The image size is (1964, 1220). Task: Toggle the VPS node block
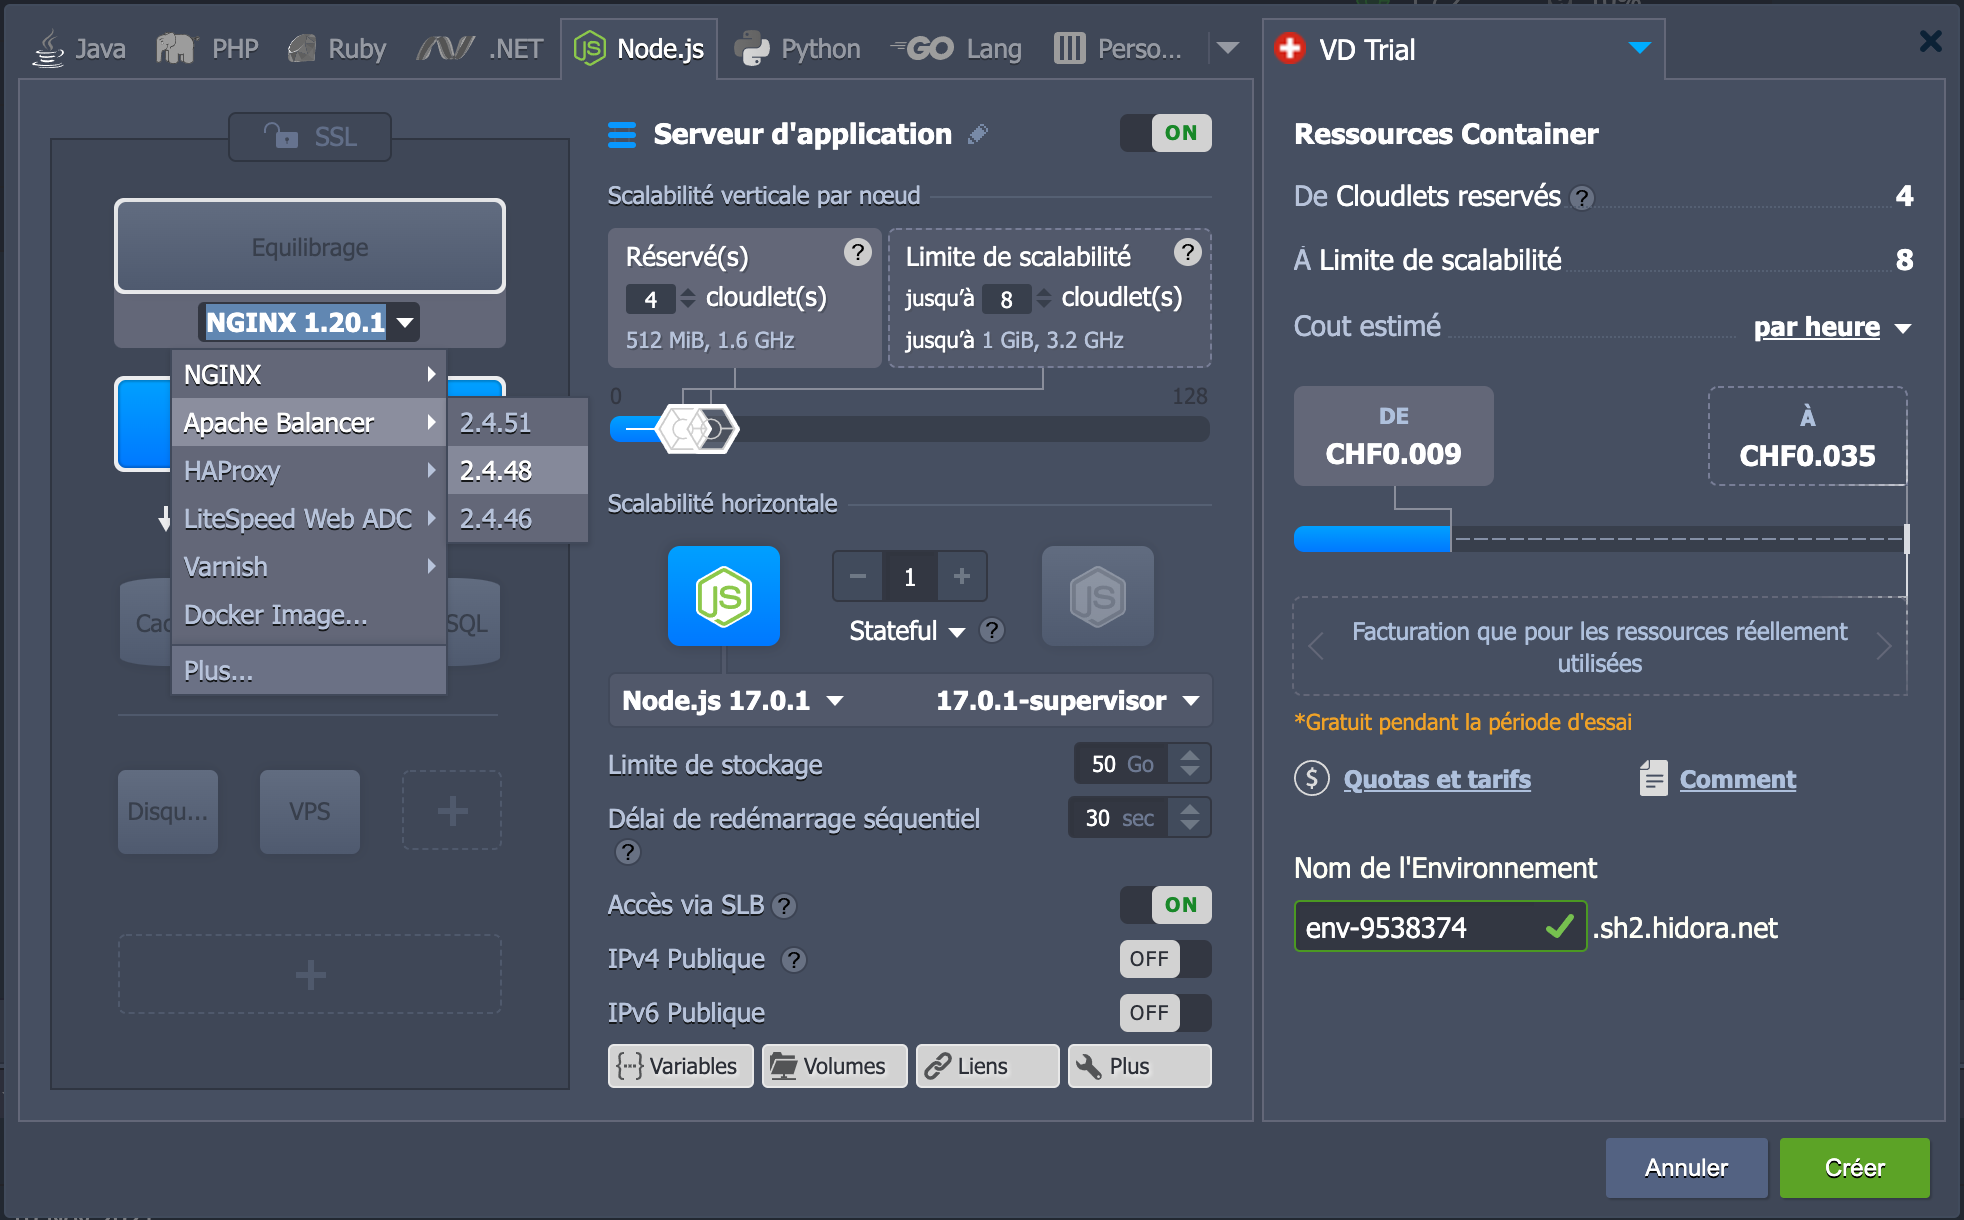tap(310, 811)
